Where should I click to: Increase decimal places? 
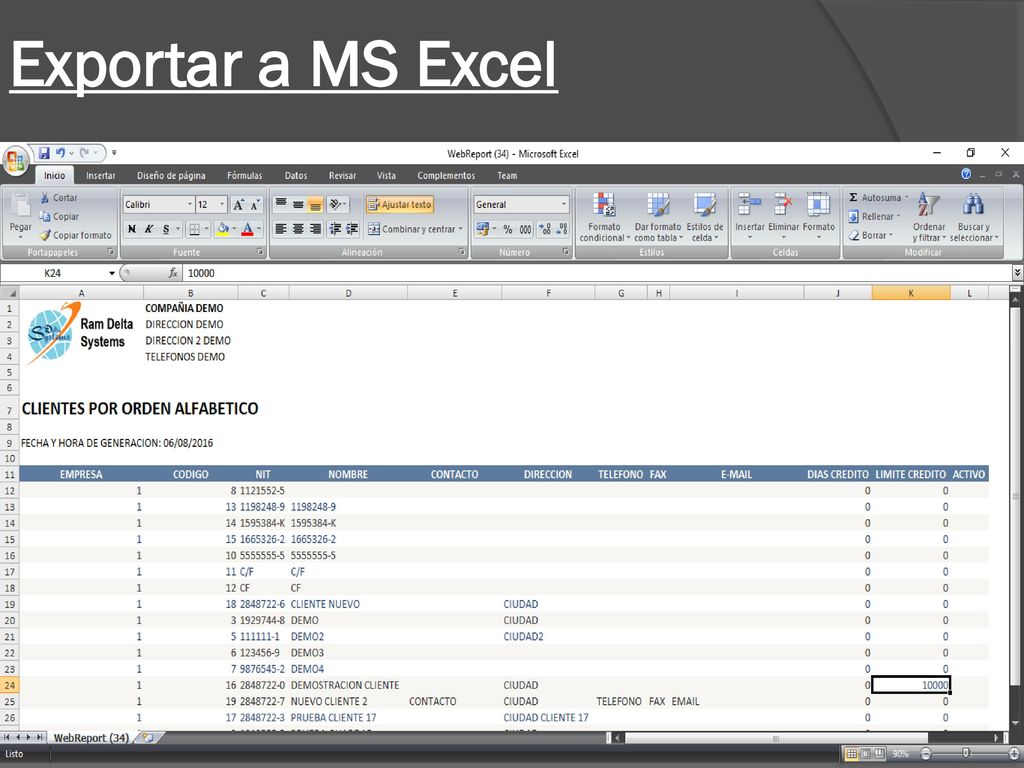click(x=545, y=229)
